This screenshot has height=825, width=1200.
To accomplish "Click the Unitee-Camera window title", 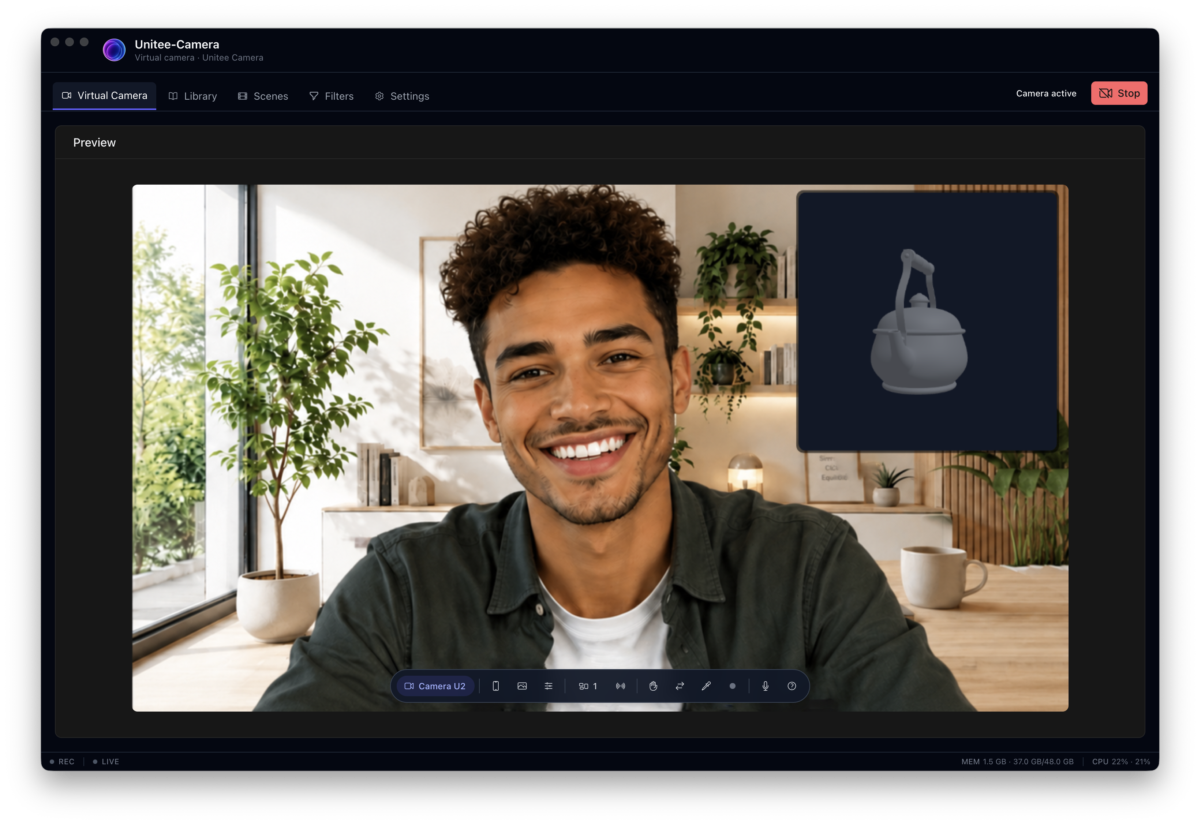I will 177,44.
